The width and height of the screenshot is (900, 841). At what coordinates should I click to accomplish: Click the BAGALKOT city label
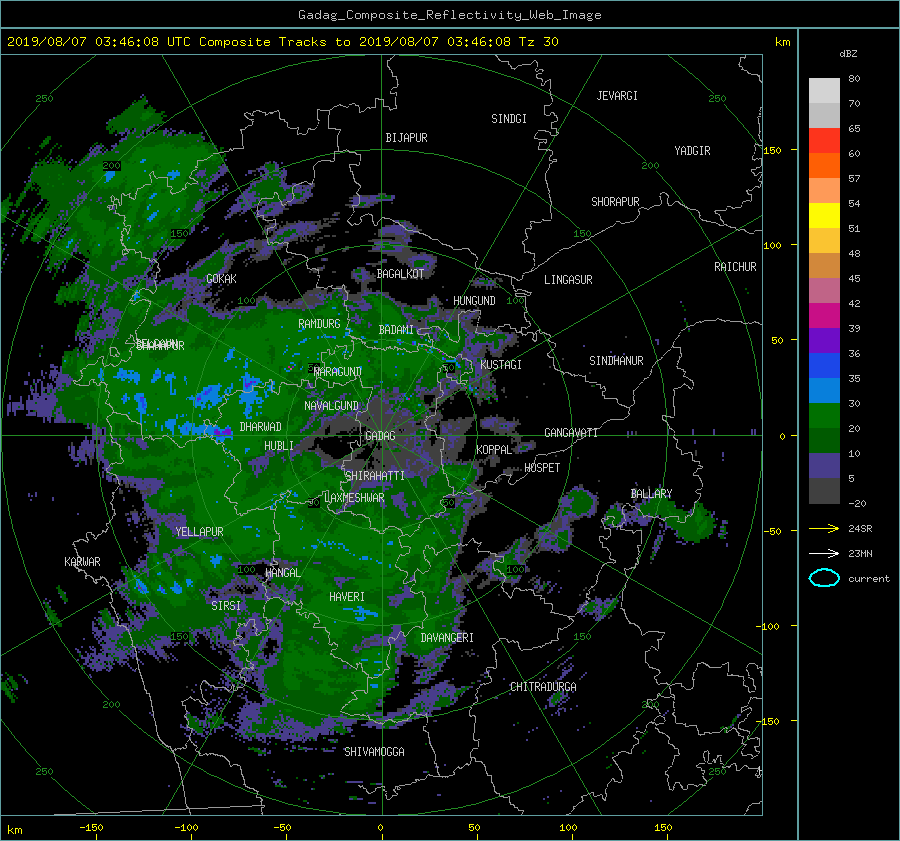coord(400,274)
